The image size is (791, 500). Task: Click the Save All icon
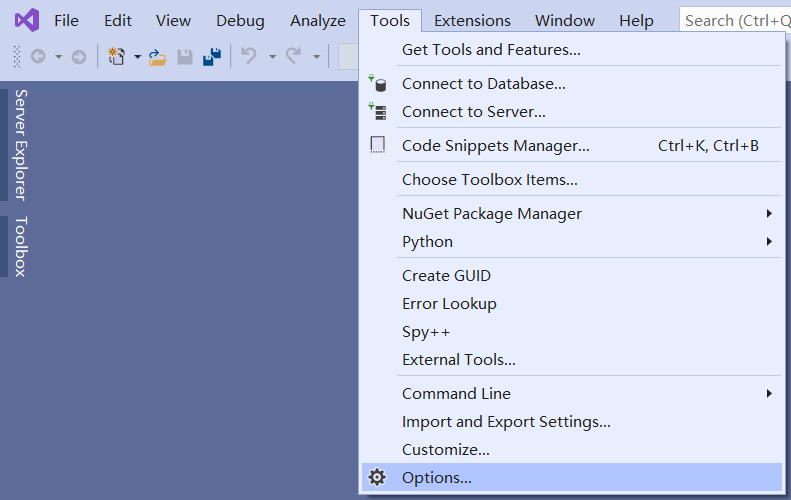(x=212, y=57)
